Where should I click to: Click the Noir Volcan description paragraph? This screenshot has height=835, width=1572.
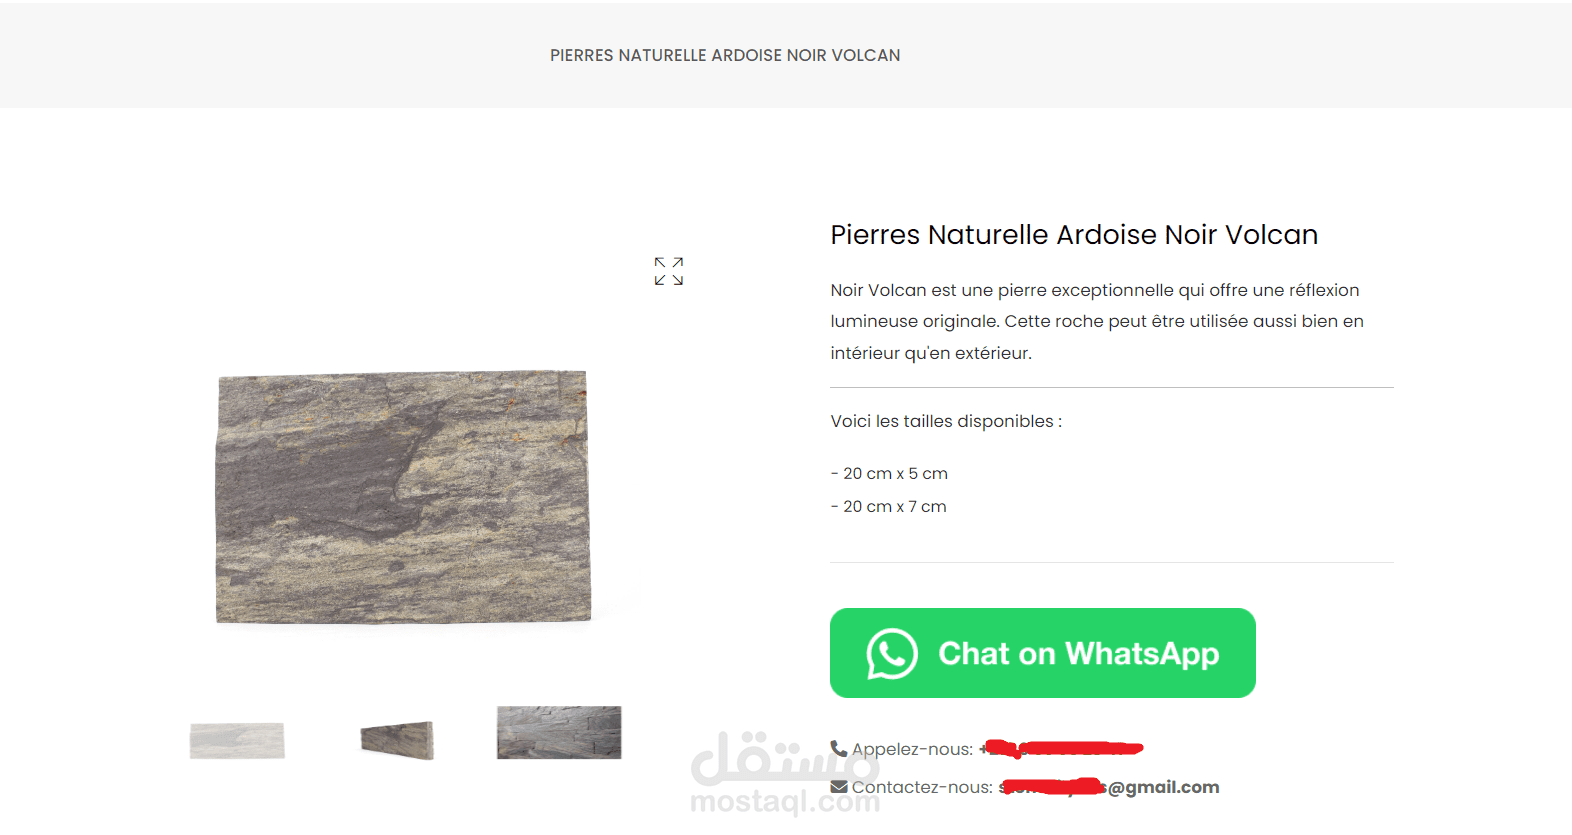point(1097,321)
